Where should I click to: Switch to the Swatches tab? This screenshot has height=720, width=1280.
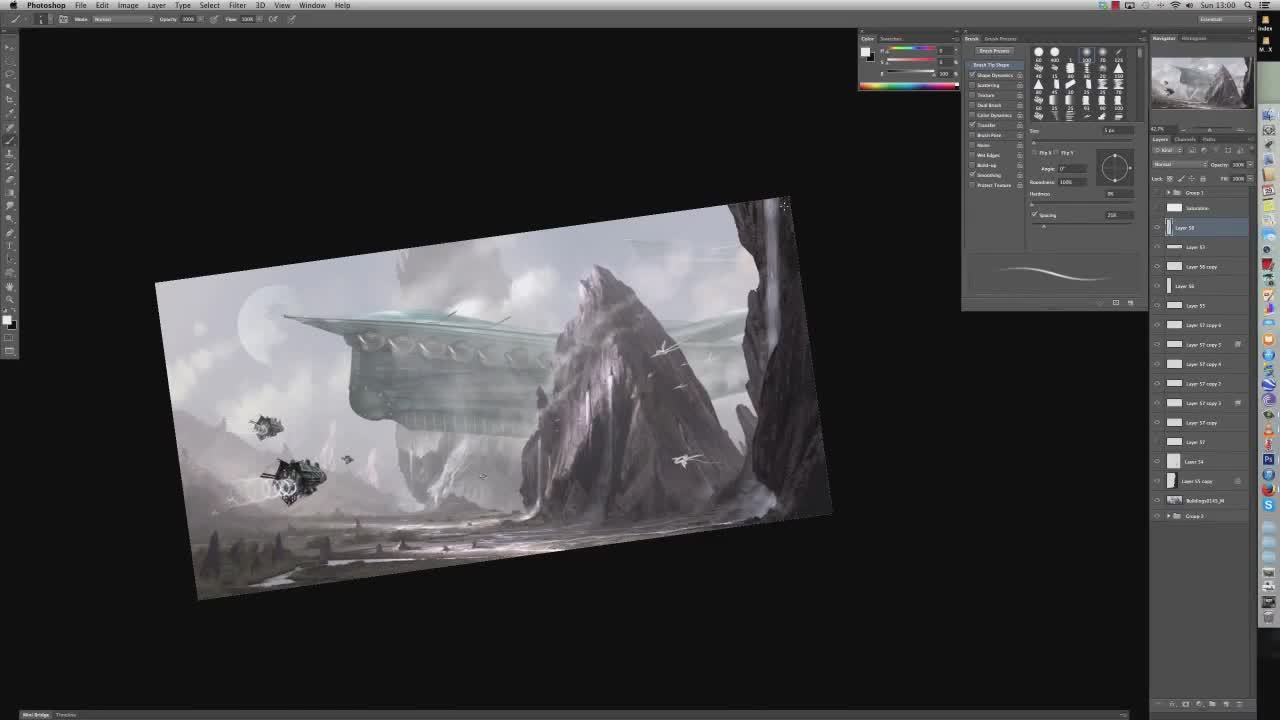pos(890,39)
